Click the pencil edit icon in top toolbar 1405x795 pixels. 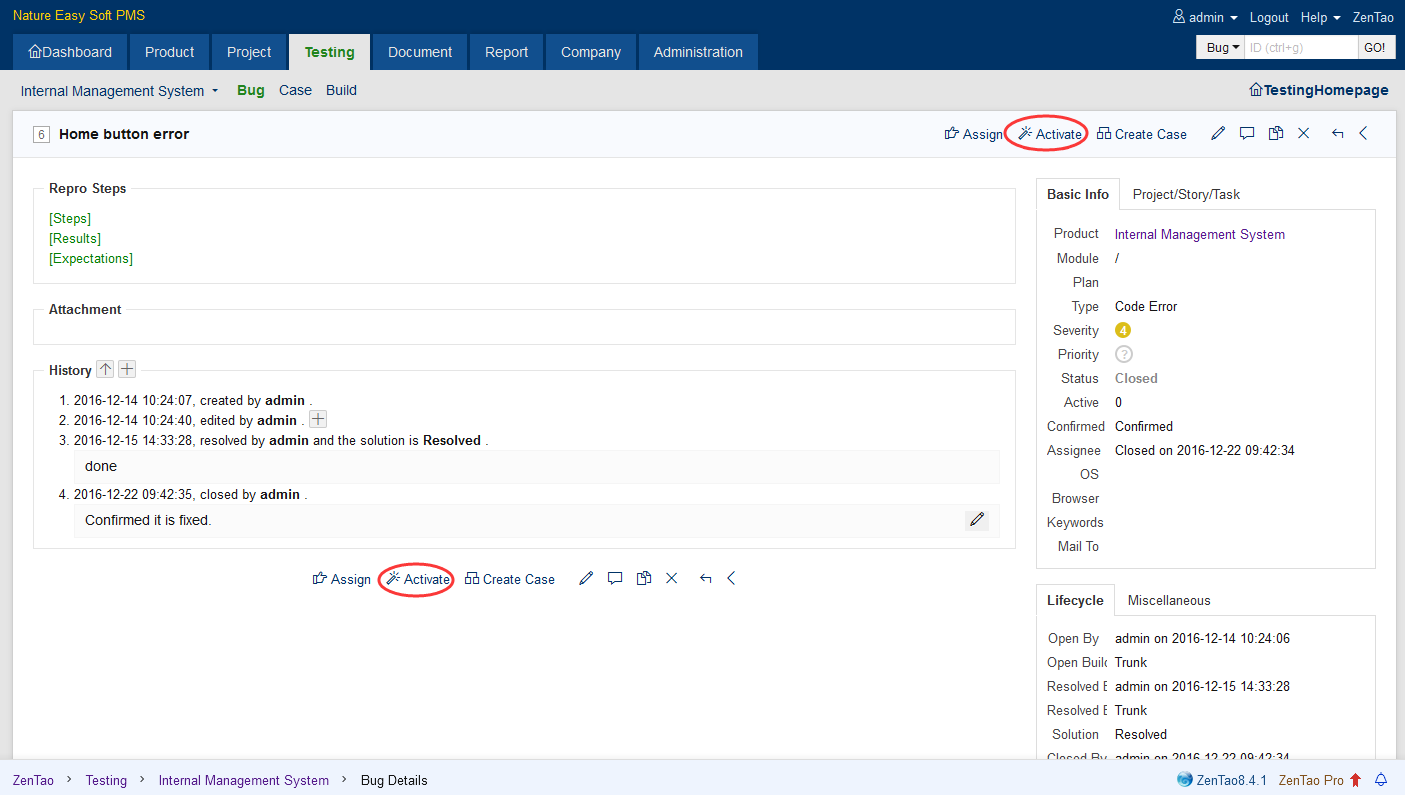pyautogui.click(x=1218, y=134)
